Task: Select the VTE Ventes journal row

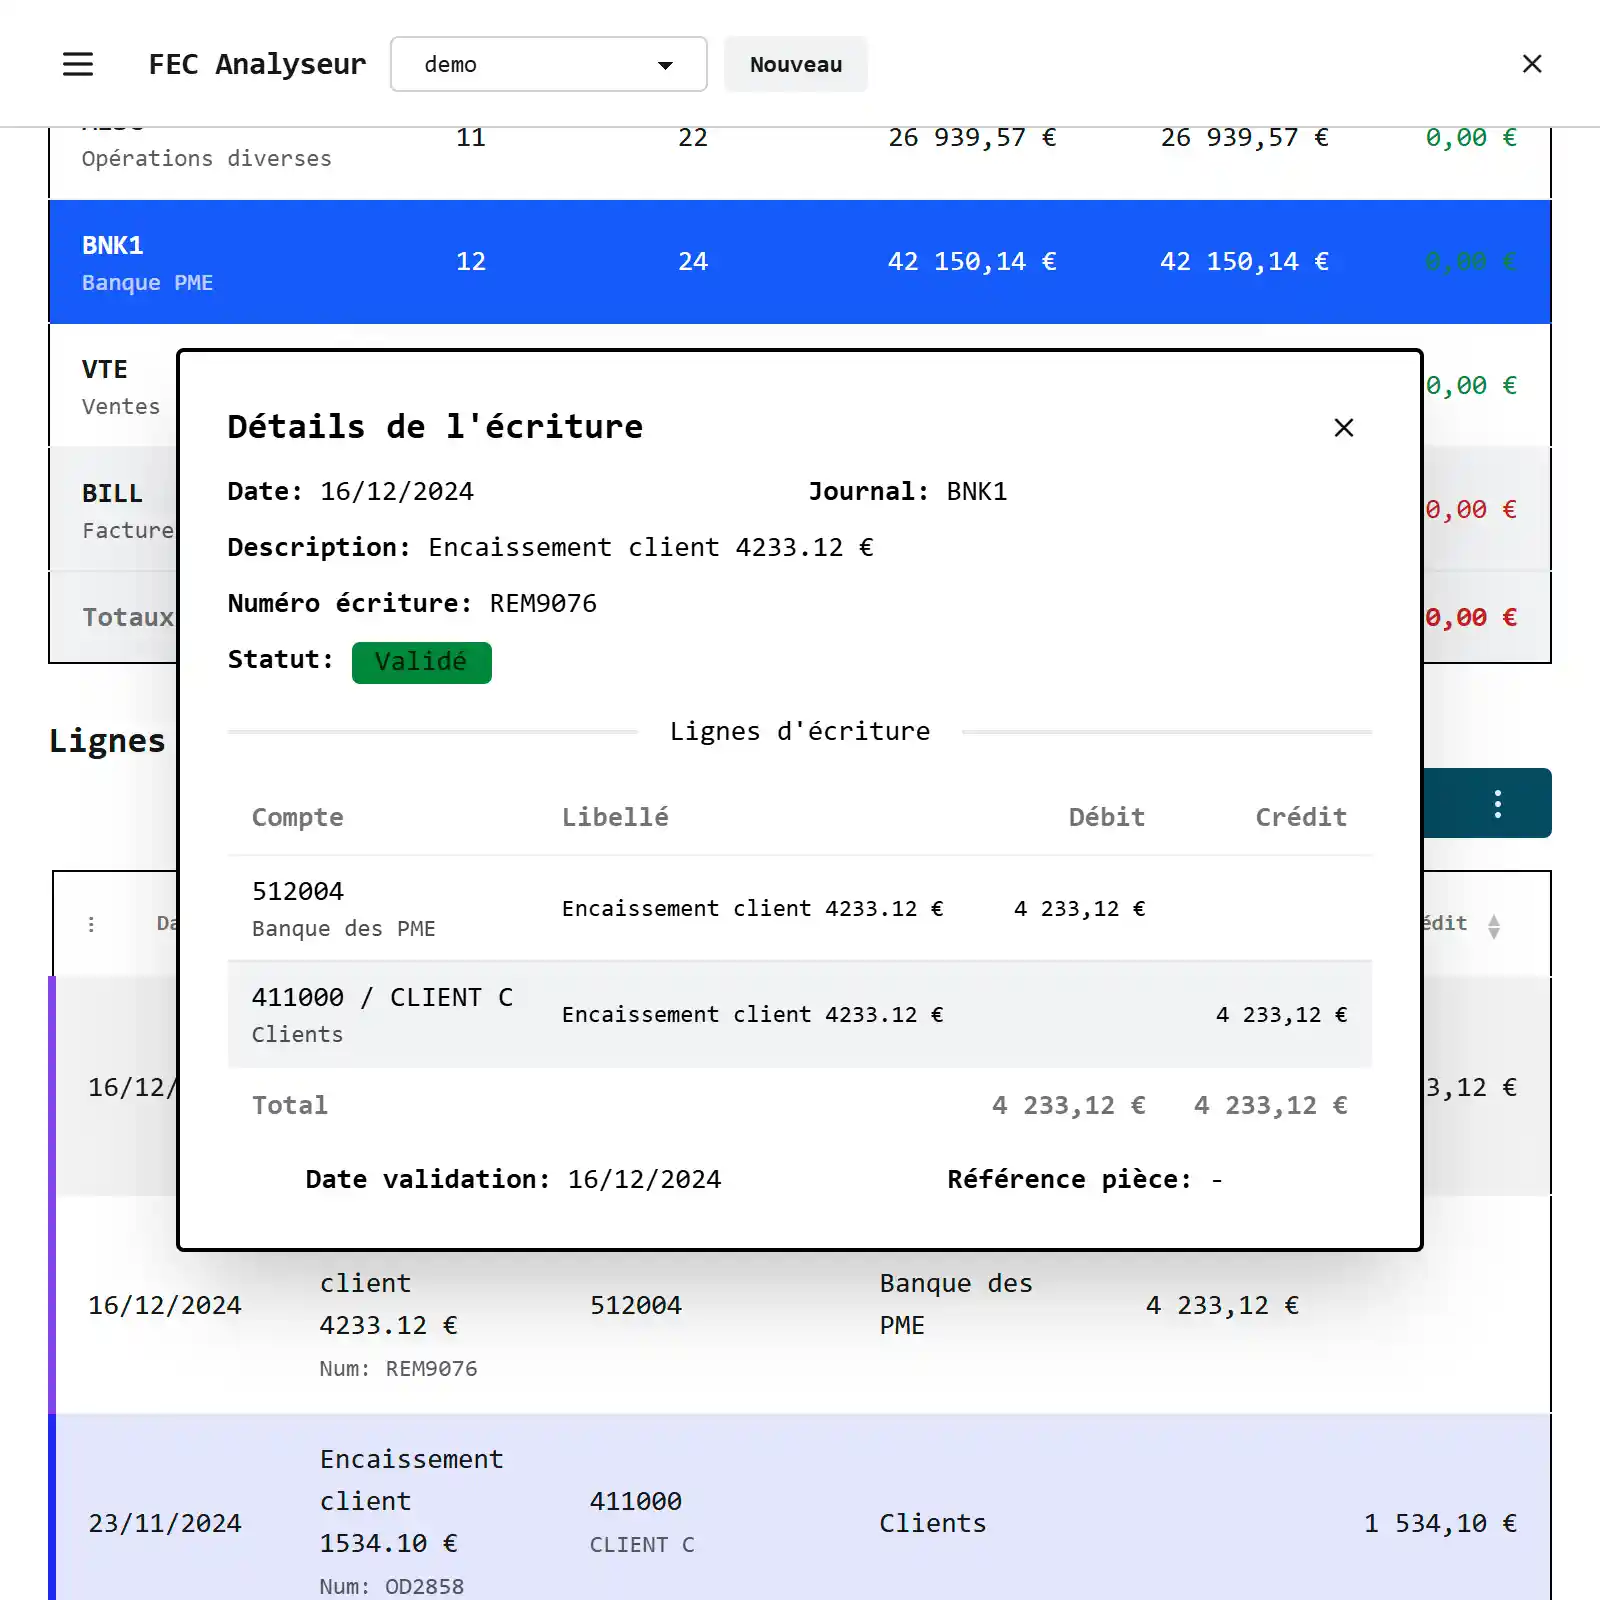Action: tap(112, 386)
